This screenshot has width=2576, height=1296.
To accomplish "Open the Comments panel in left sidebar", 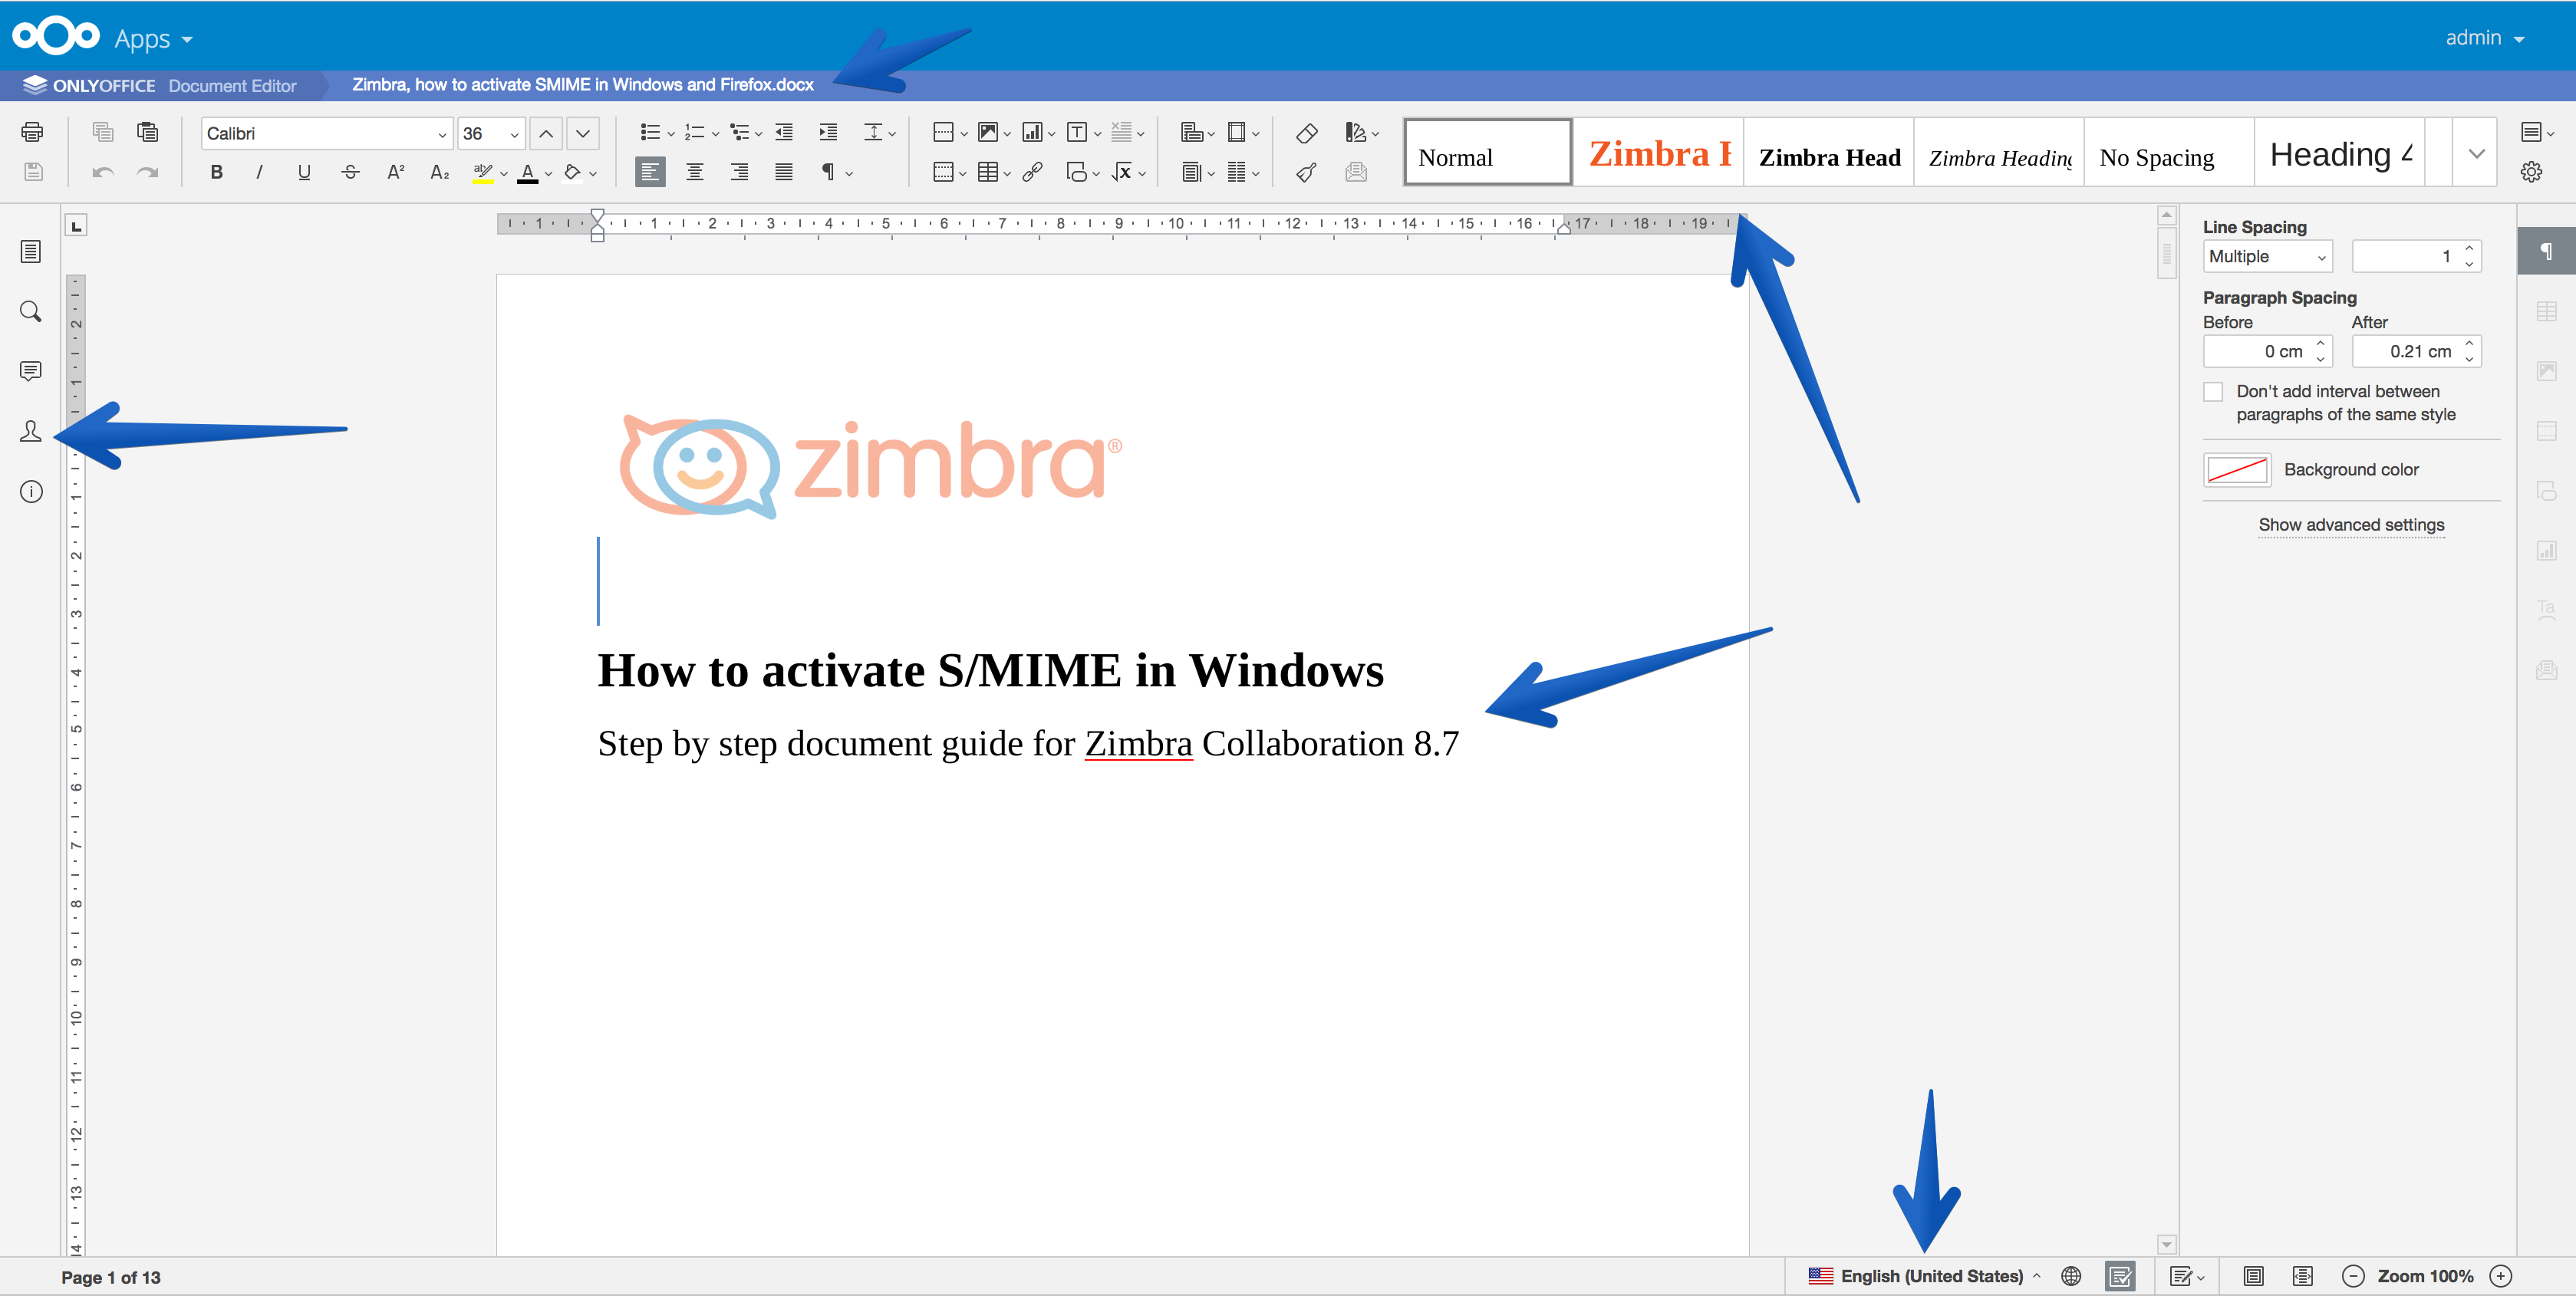I will [31, 371].
